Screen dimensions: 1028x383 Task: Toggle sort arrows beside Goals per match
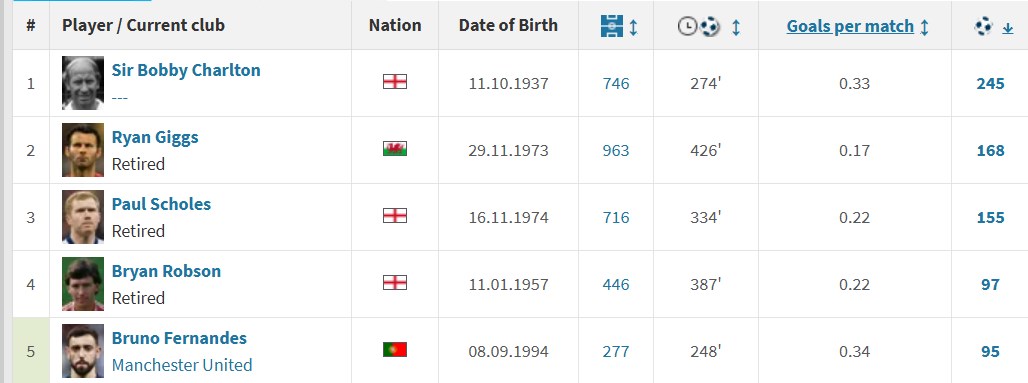click(x=924, y=28)
